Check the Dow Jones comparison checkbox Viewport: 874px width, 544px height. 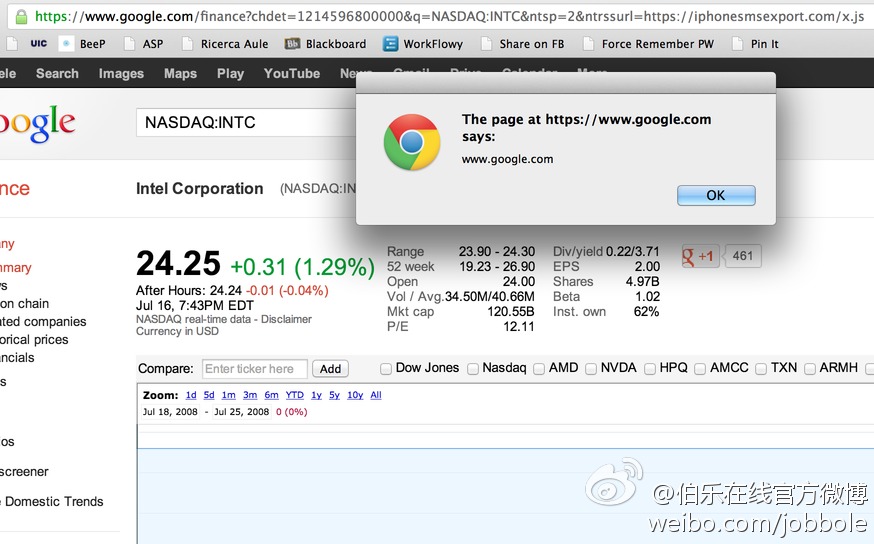pos(386,368)
